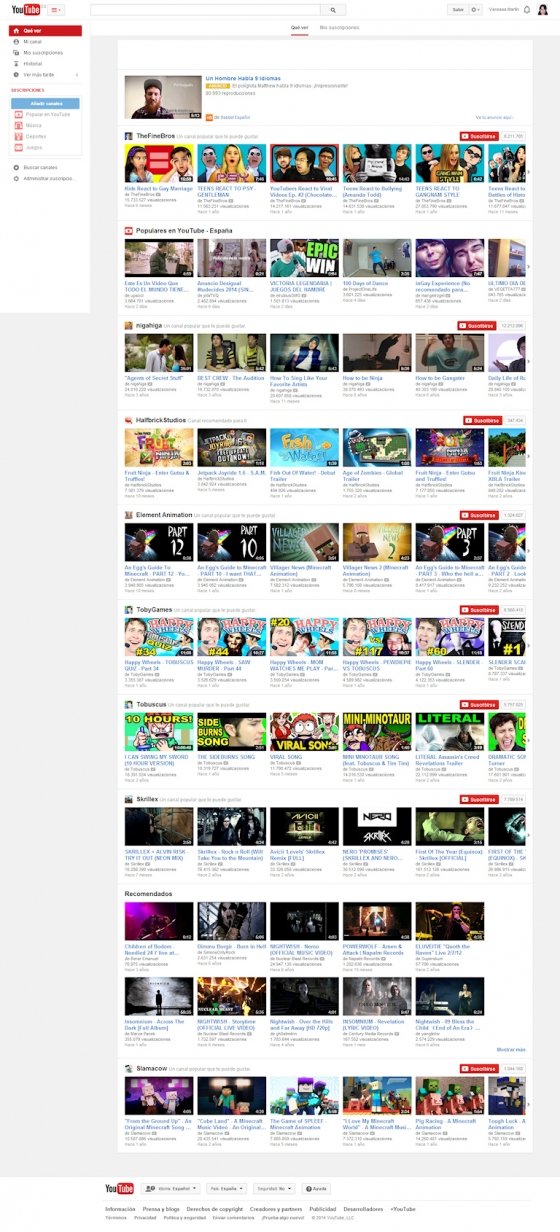Click the Administrar suscripciones gear icon

pos(16,178)
